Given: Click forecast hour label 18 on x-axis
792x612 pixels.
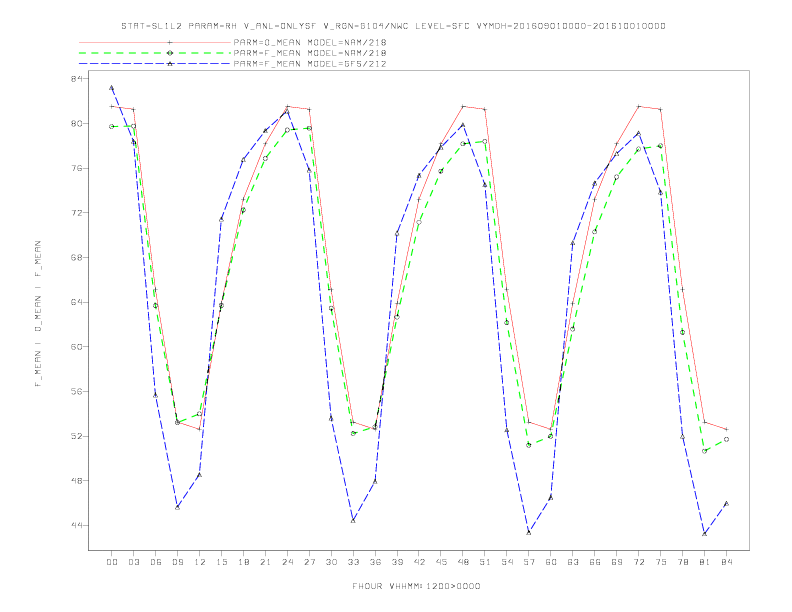Looking at the screenshot, I should click(243, 562).
